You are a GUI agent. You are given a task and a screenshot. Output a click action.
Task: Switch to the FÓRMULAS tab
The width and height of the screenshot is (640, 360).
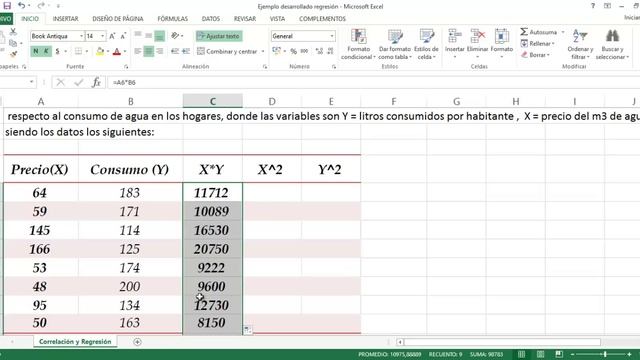point(173,19)
